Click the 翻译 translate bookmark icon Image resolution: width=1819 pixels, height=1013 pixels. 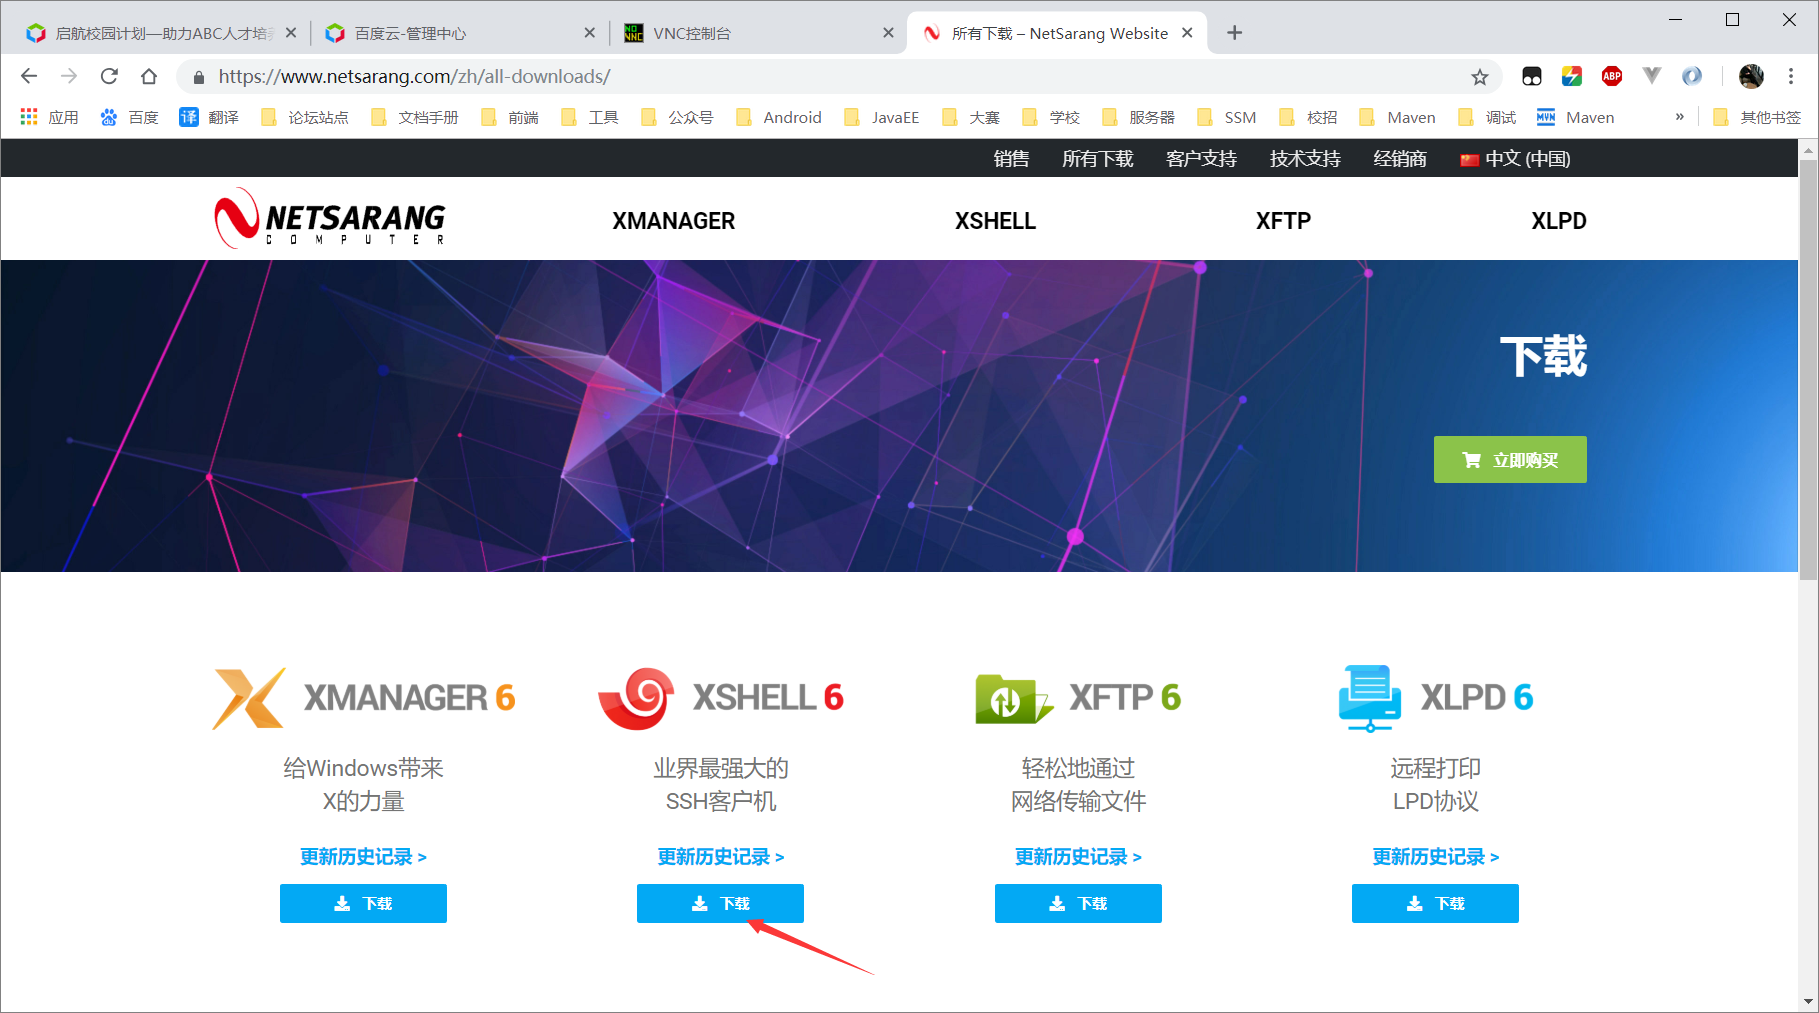(188, 117)
